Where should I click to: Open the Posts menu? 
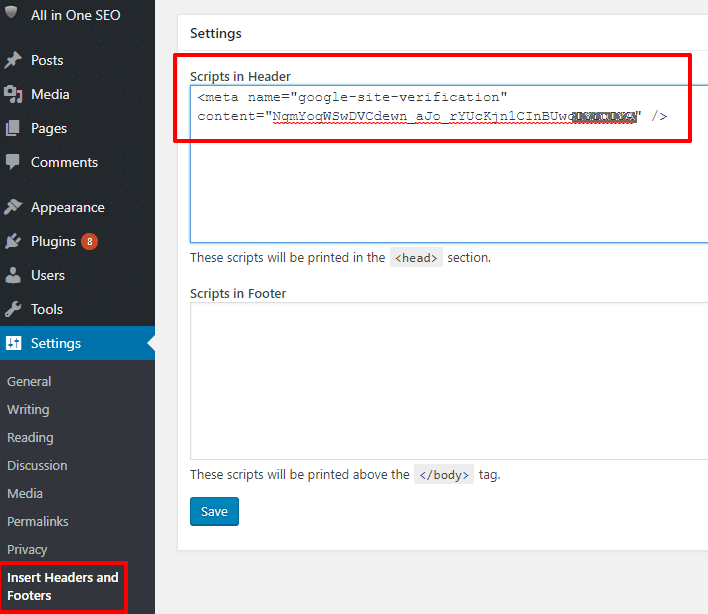(x=77, y=60)
